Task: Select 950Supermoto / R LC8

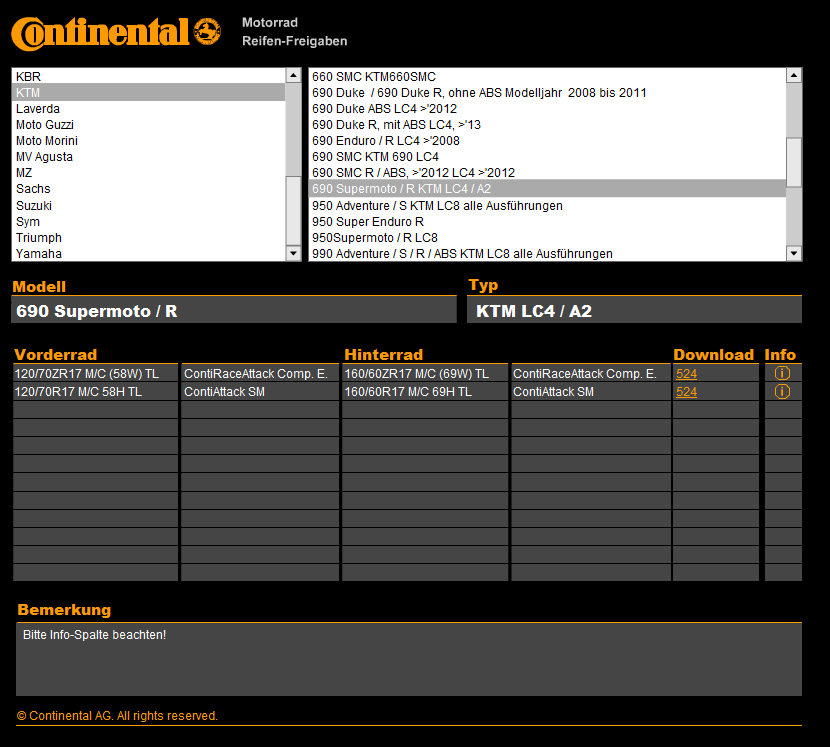Action: 547,237
